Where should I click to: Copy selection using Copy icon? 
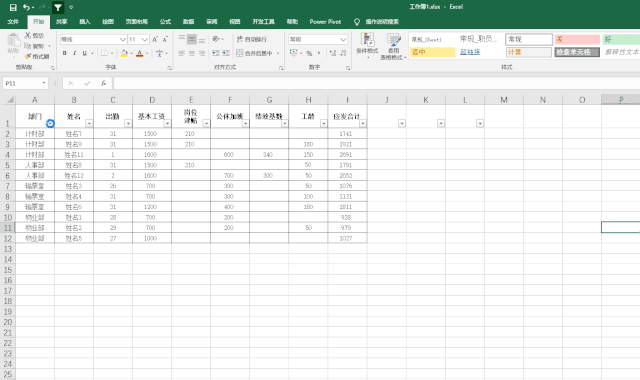tap(34, 46)
